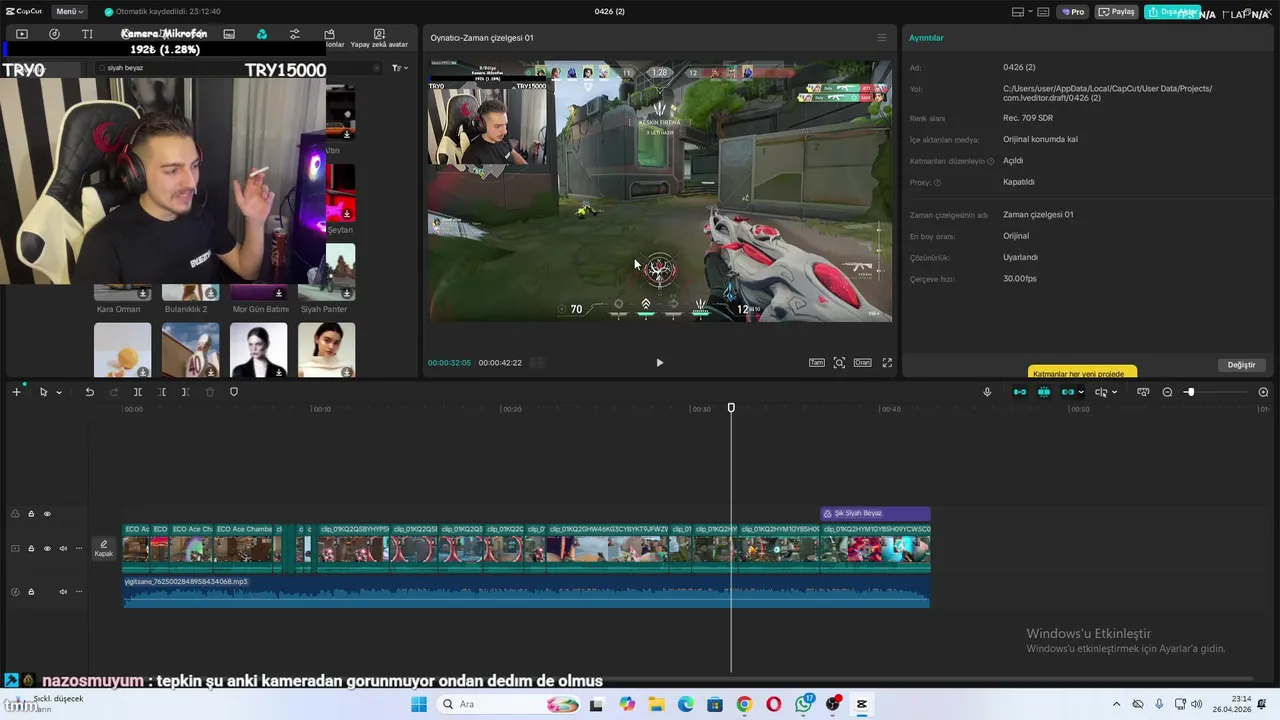Image resolution: width=1280 pixels, height=720 pixels.
Task: Select the Şık Siyah Beyaz filter clip
Action: coord(875,513)
